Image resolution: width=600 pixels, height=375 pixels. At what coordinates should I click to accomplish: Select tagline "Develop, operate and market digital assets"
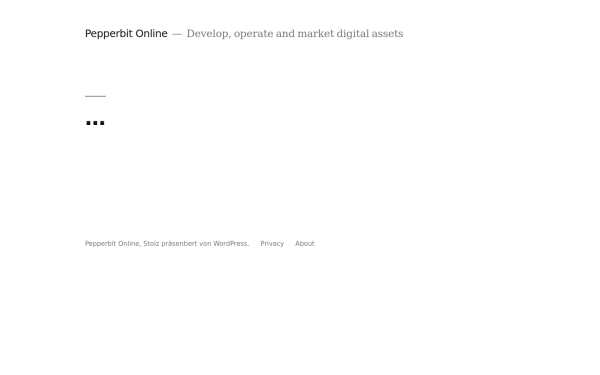click(295, 34)
